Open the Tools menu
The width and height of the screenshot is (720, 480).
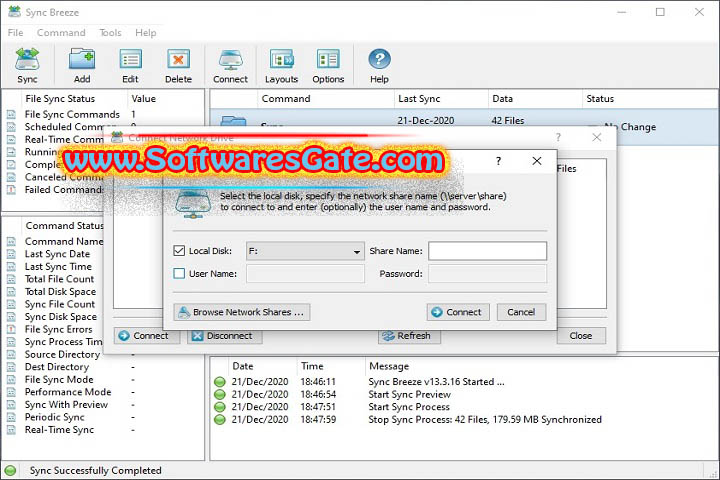tap(110, 33)
